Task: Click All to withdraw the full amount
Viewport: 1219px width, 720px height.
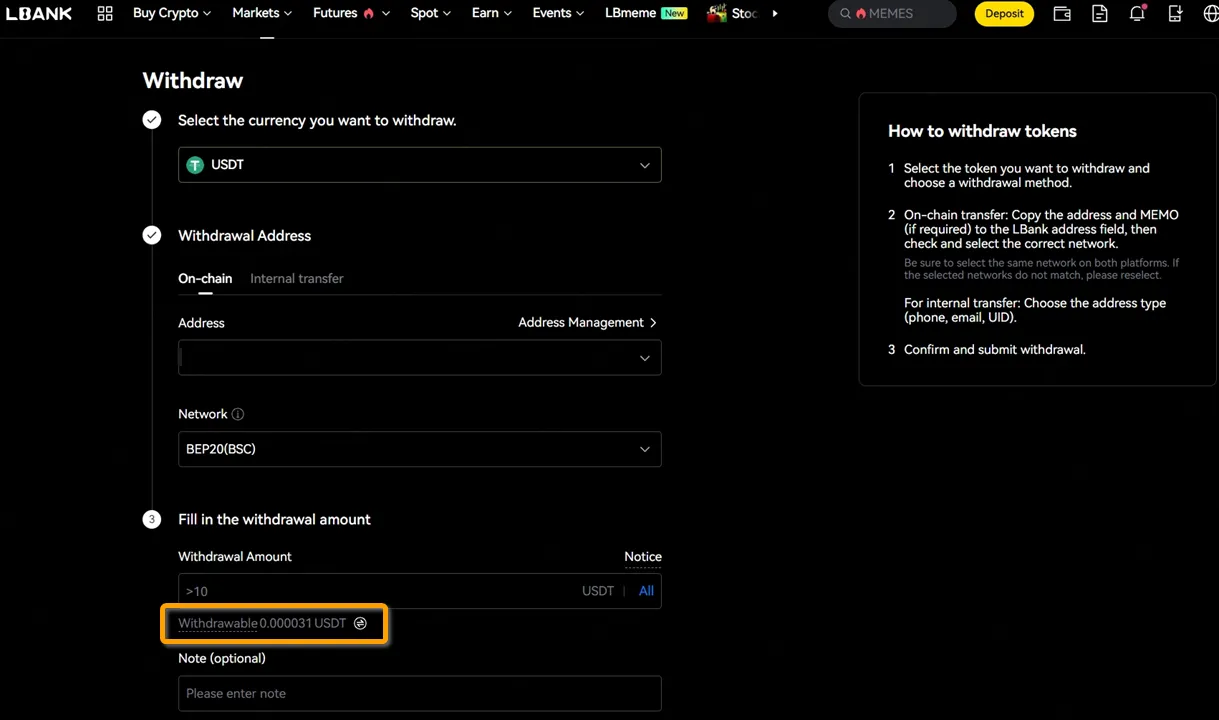Action: [x=646, y=591]
